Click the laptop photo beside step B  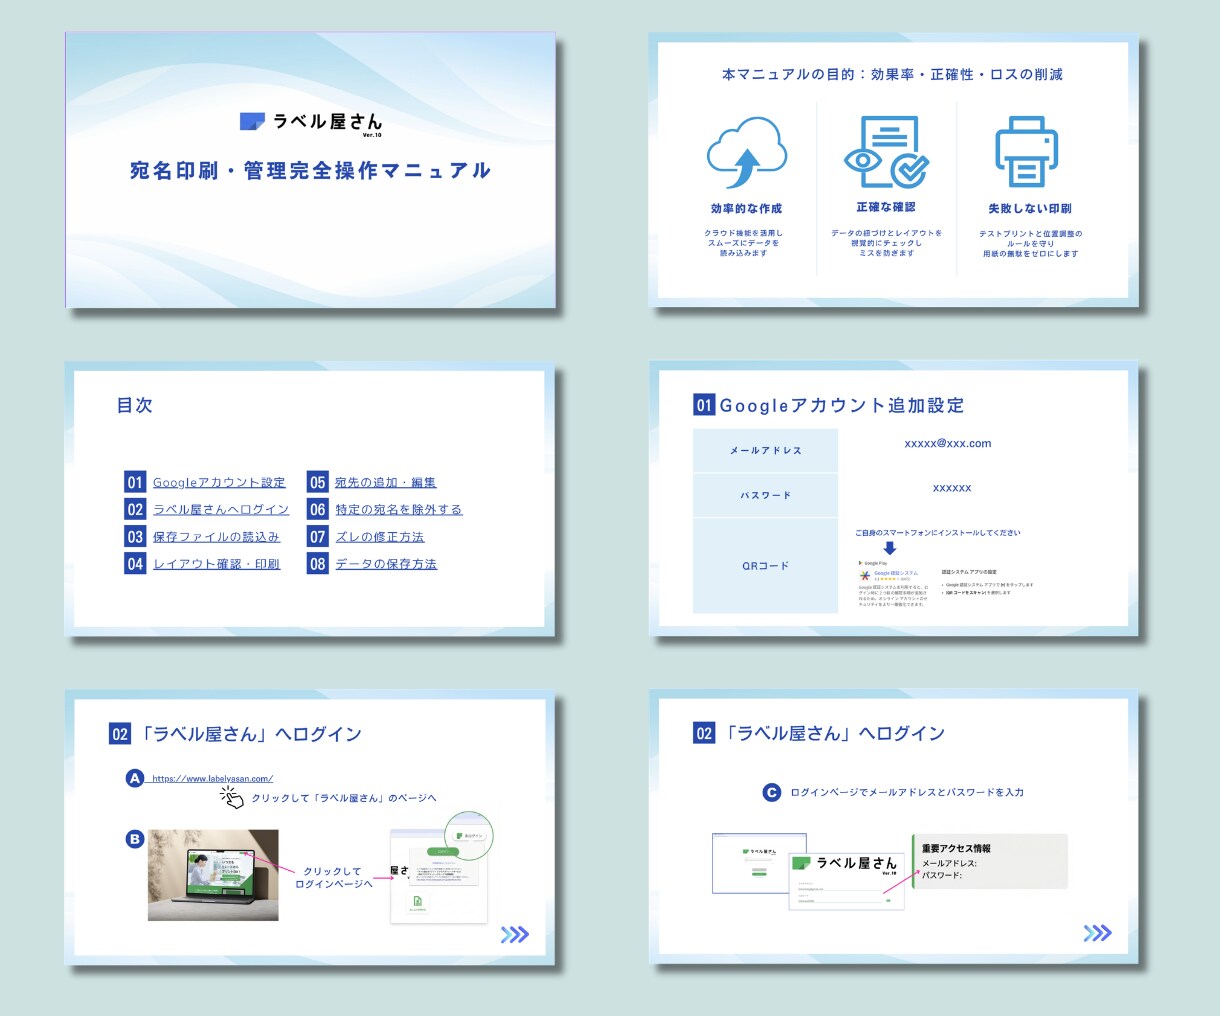pos(213,875)
